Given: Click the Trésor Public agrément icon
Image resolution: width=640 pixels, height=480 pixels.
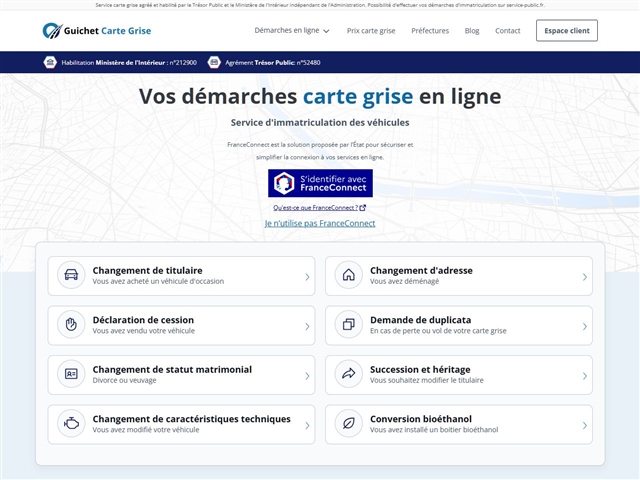Looking at the screenshot, I should pos(214,62).
